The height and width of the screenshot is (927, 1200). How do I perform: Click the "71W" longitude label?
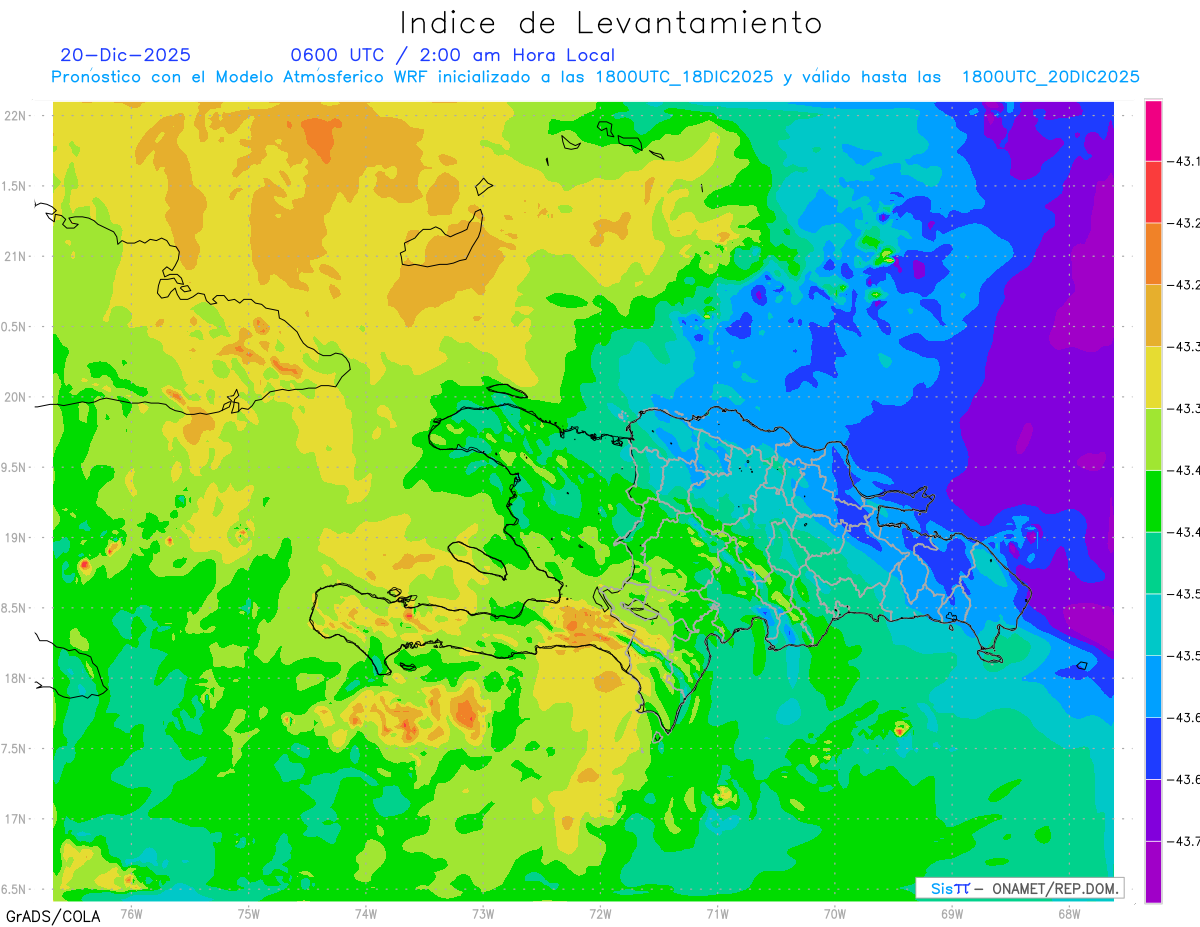pyautogui.click(x=717, y=913)
